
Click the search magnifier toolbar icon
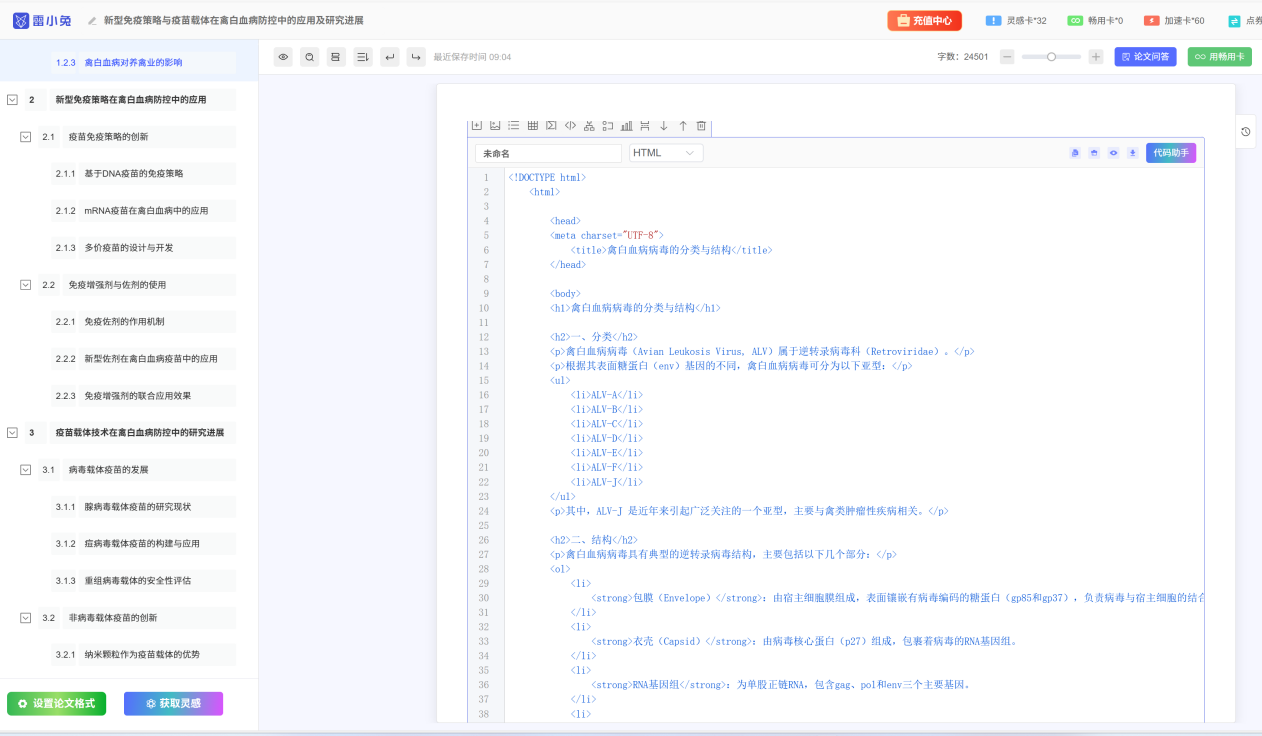click(310, 57)
